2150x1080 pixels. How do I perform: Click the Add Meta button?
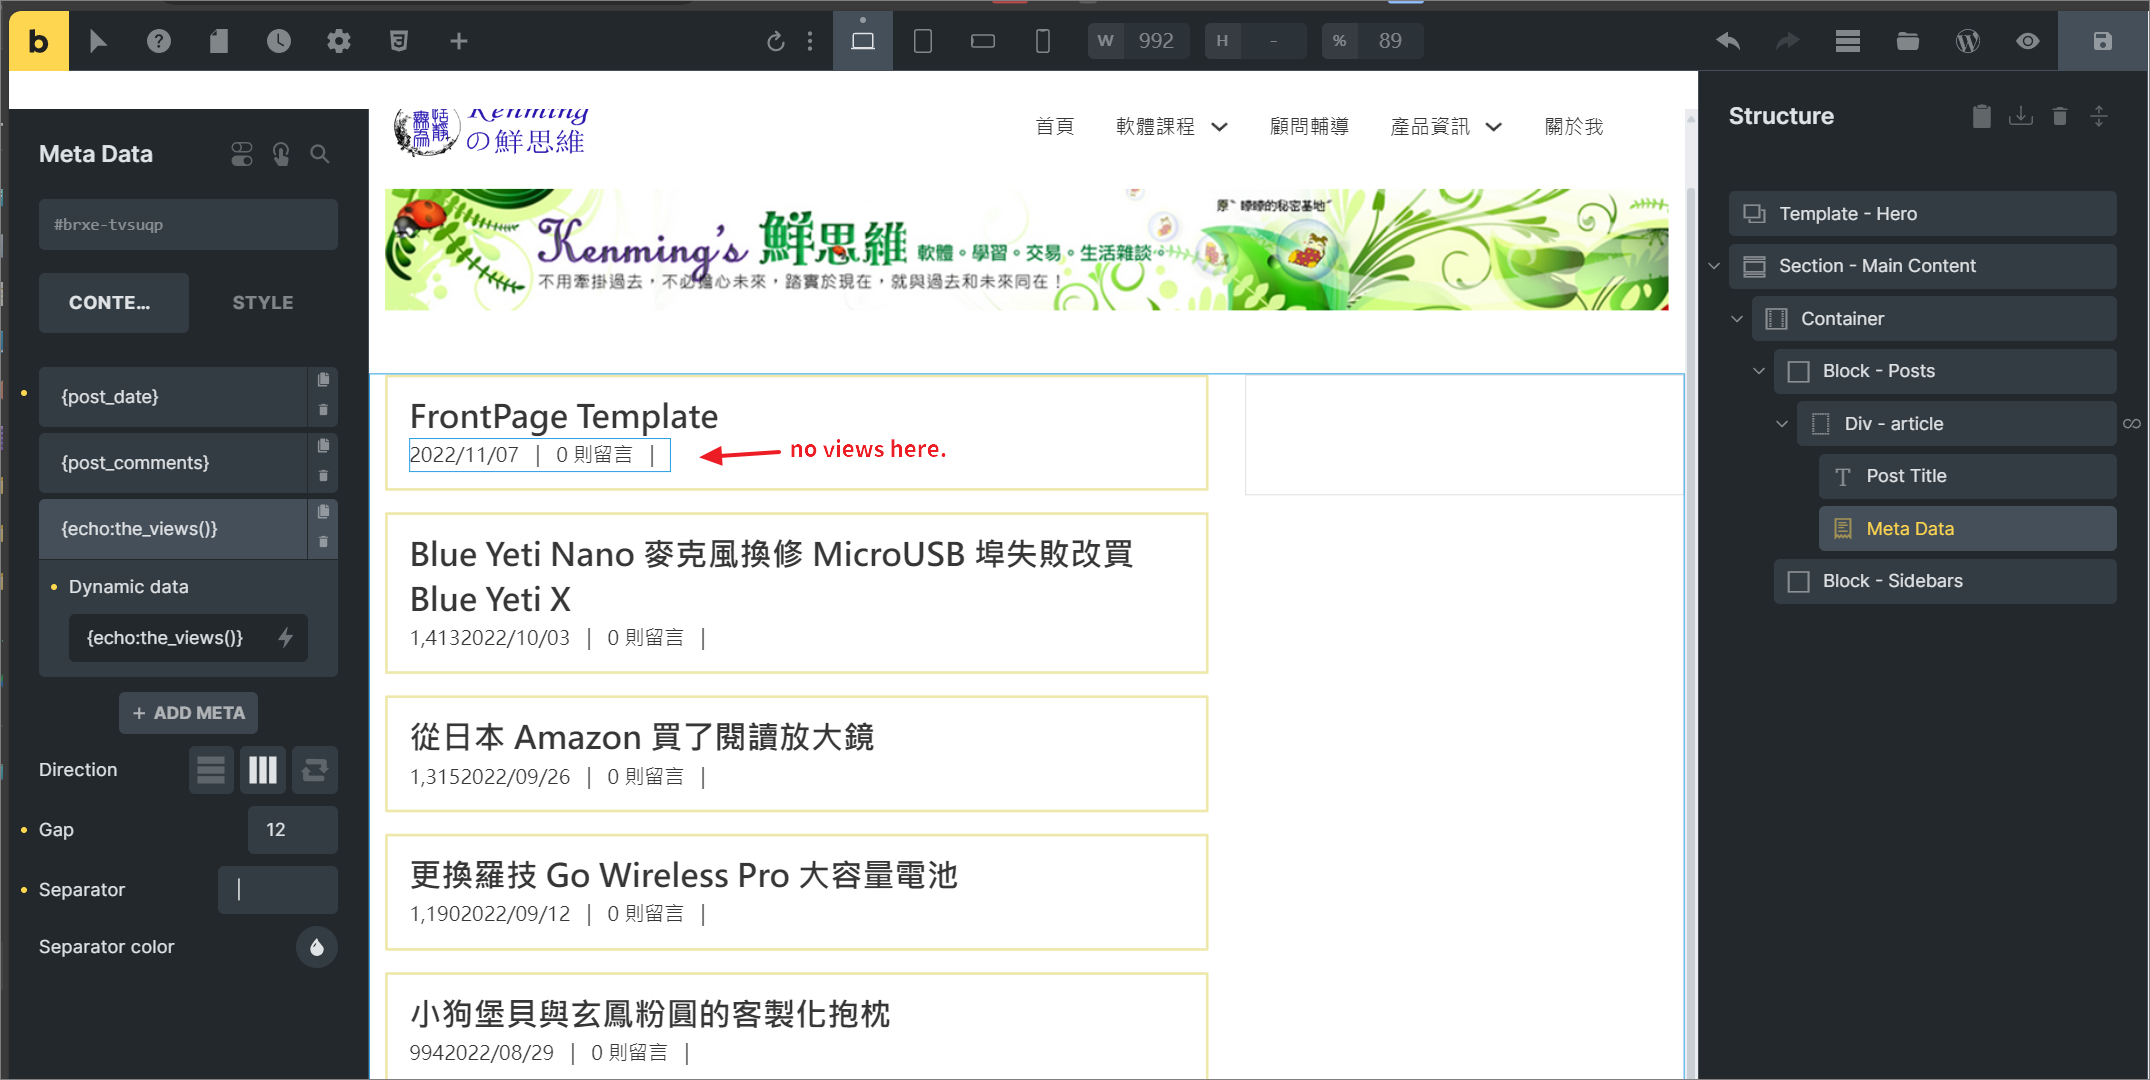pyautogui.click(x=188, y=713)
